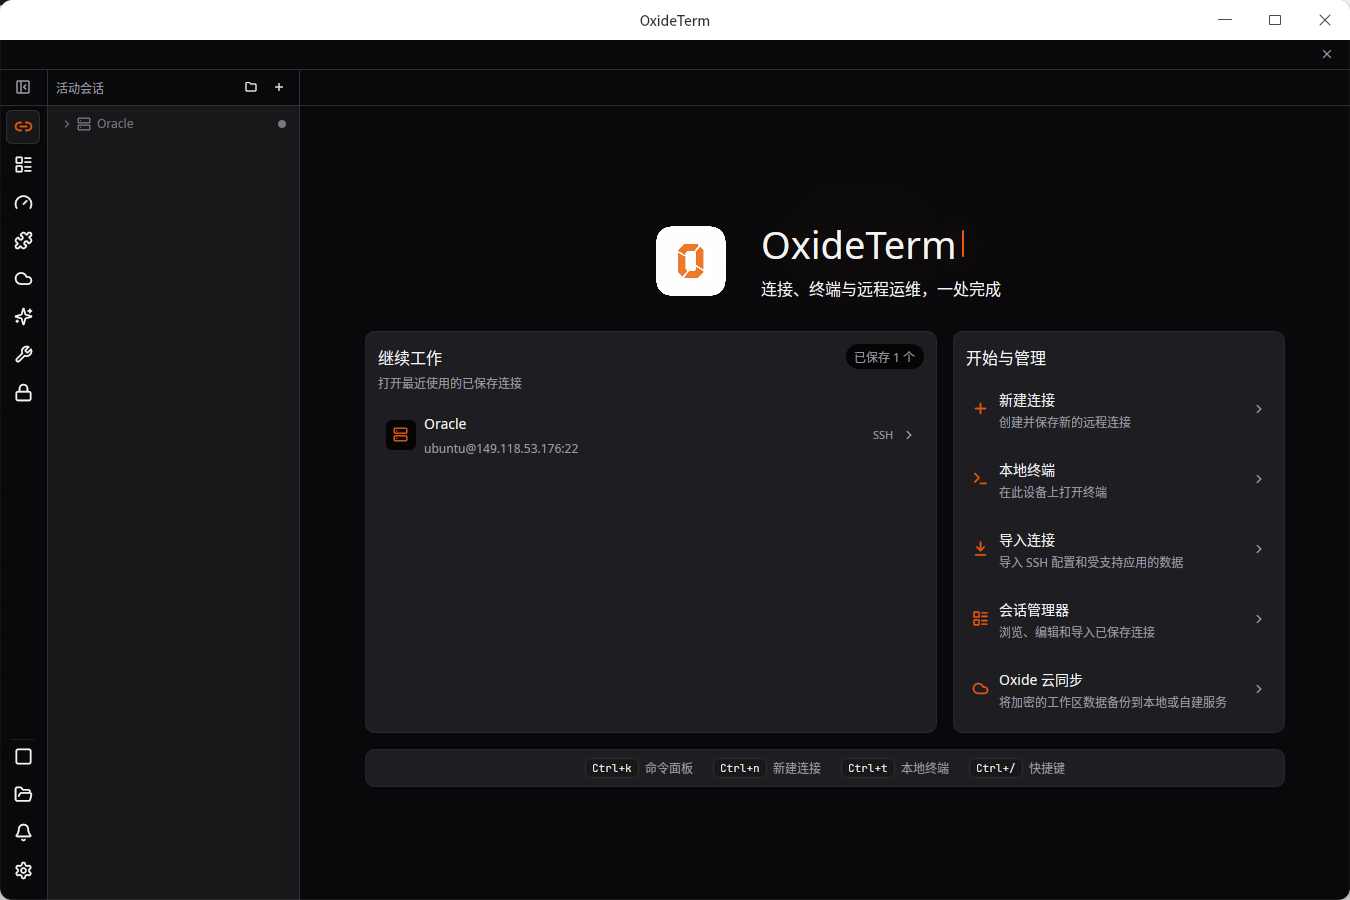1350x900 pixels.
Task: Open the padlock icon in sidebar
Action: click(23, 393)
